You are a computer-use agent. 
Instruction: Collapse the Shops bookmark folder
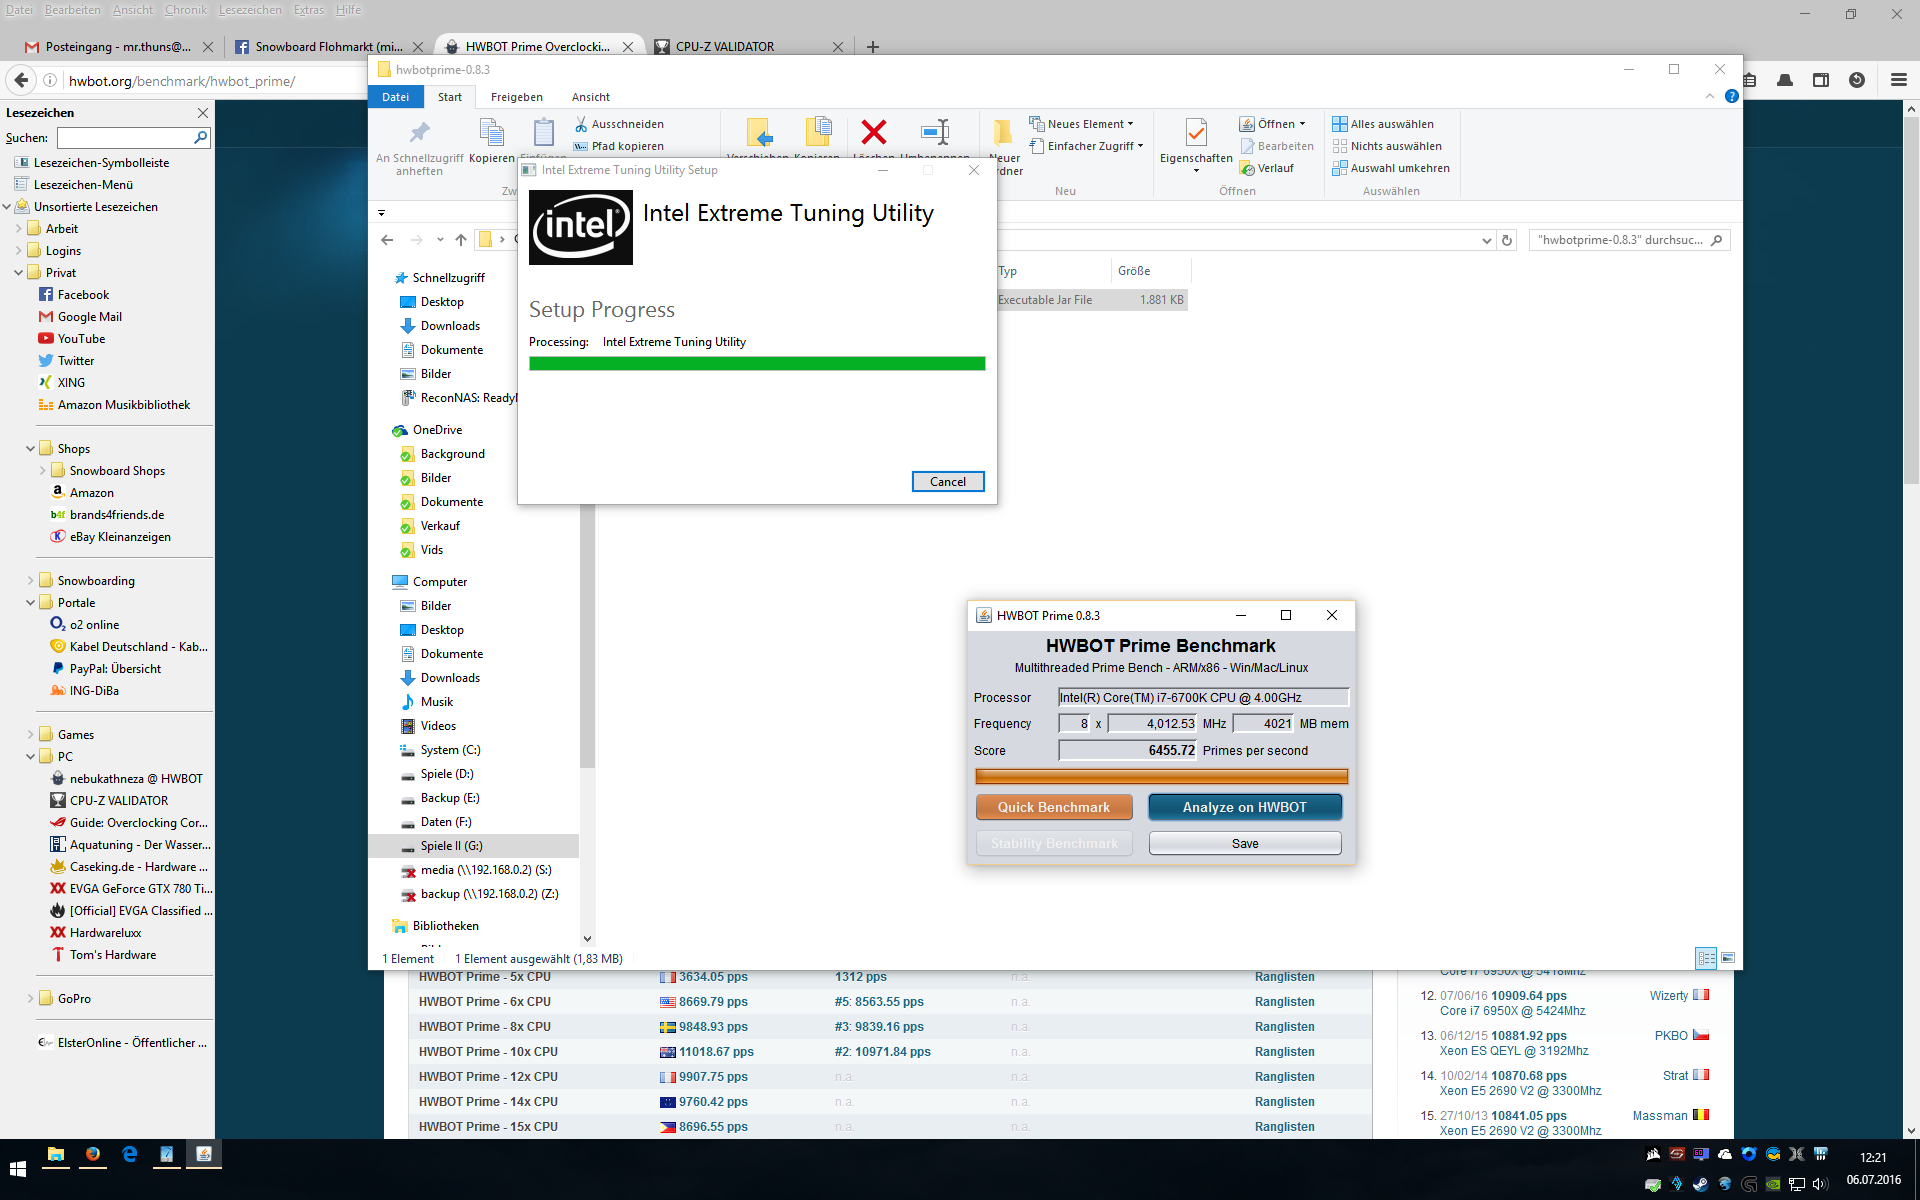(x=30, y=449)
